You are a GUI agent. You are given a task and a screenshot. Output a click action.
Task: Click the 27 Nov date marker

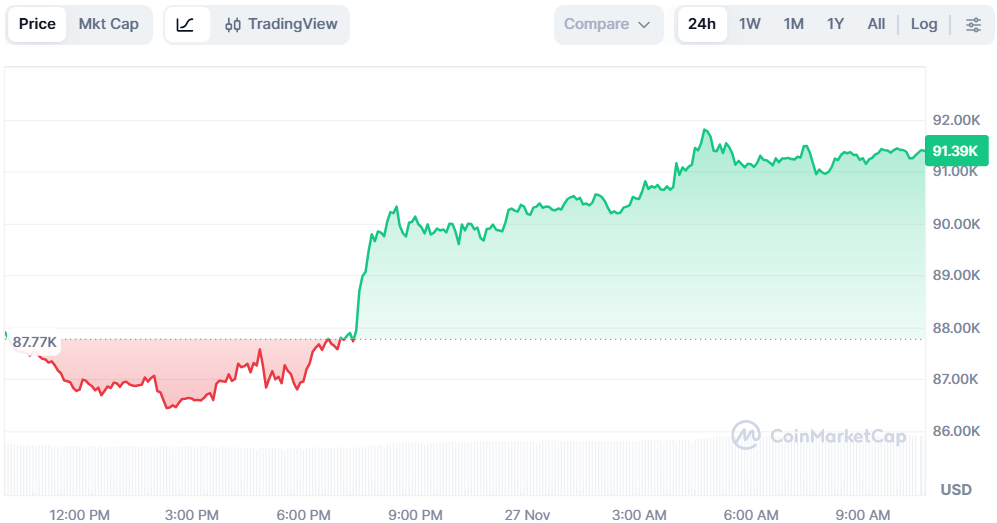(527, 514)
